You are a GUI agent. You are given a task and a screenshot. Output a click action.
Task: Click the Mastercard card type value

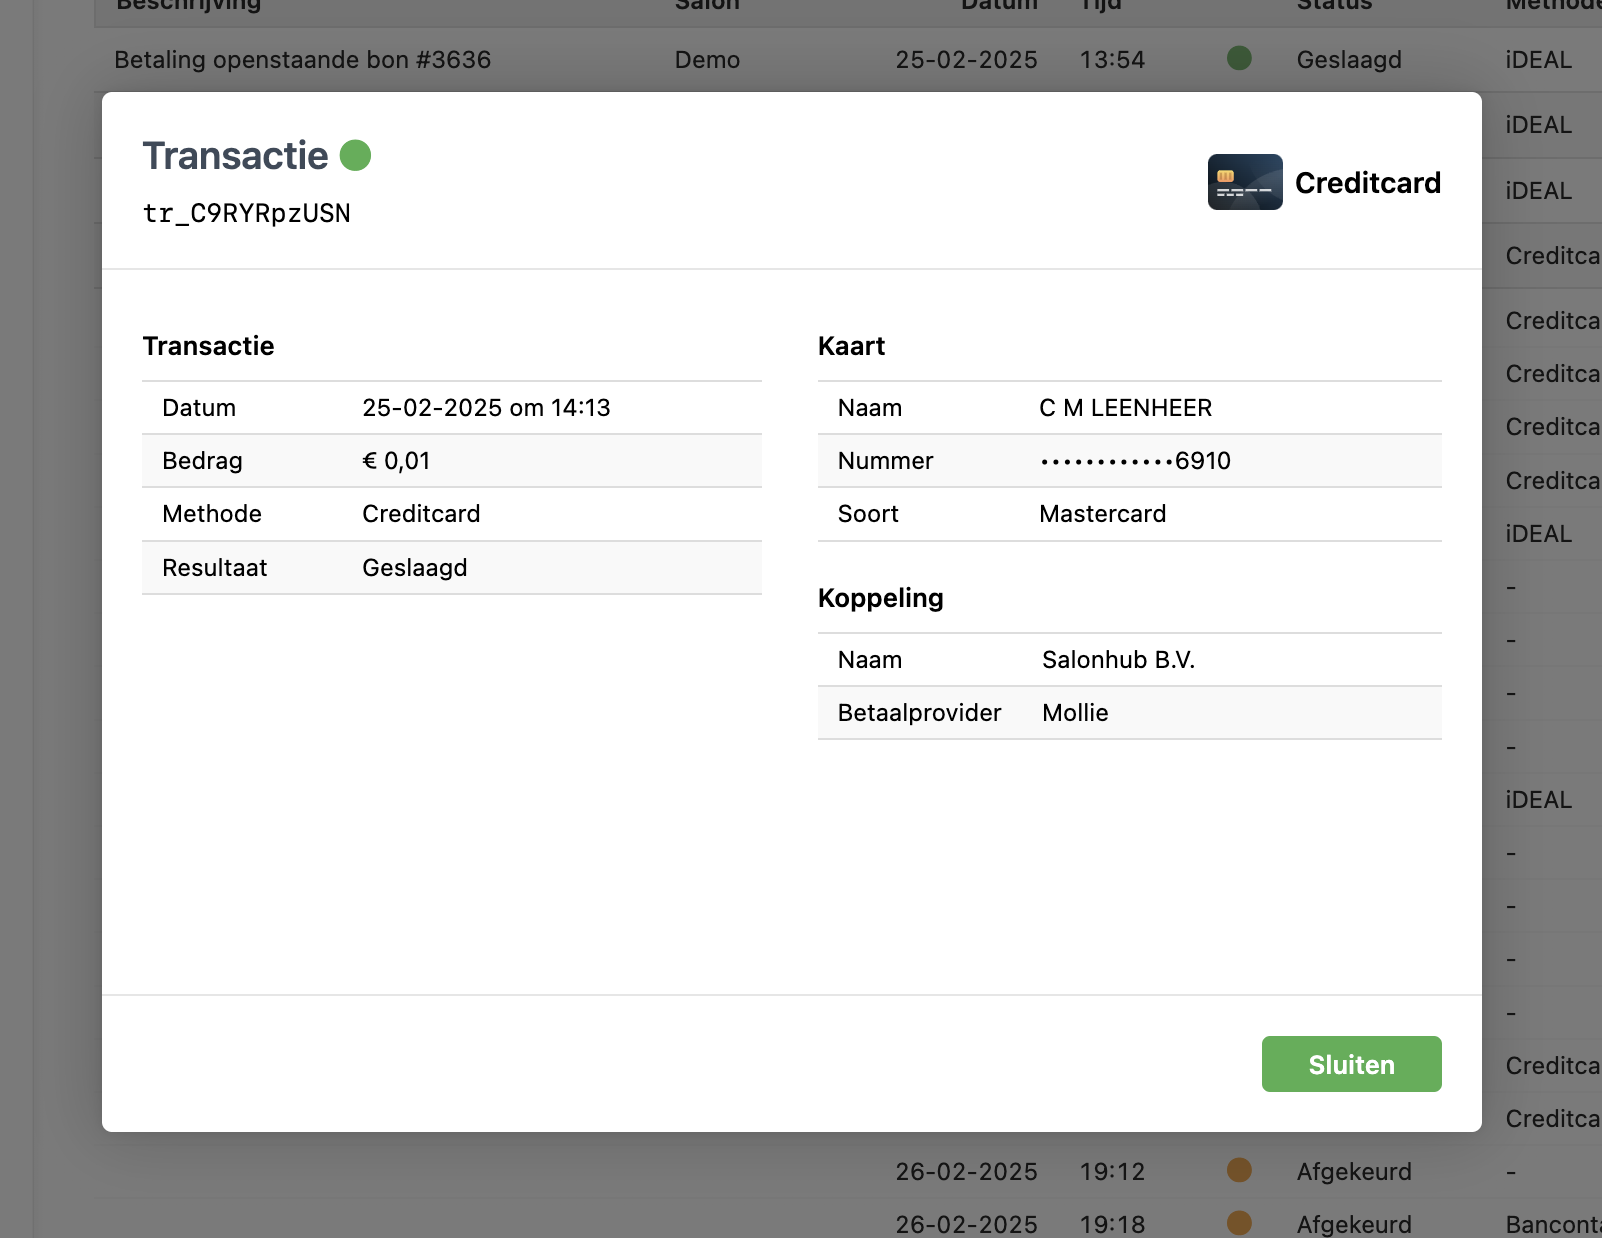pyautogui.click(x=1102, y=514)
